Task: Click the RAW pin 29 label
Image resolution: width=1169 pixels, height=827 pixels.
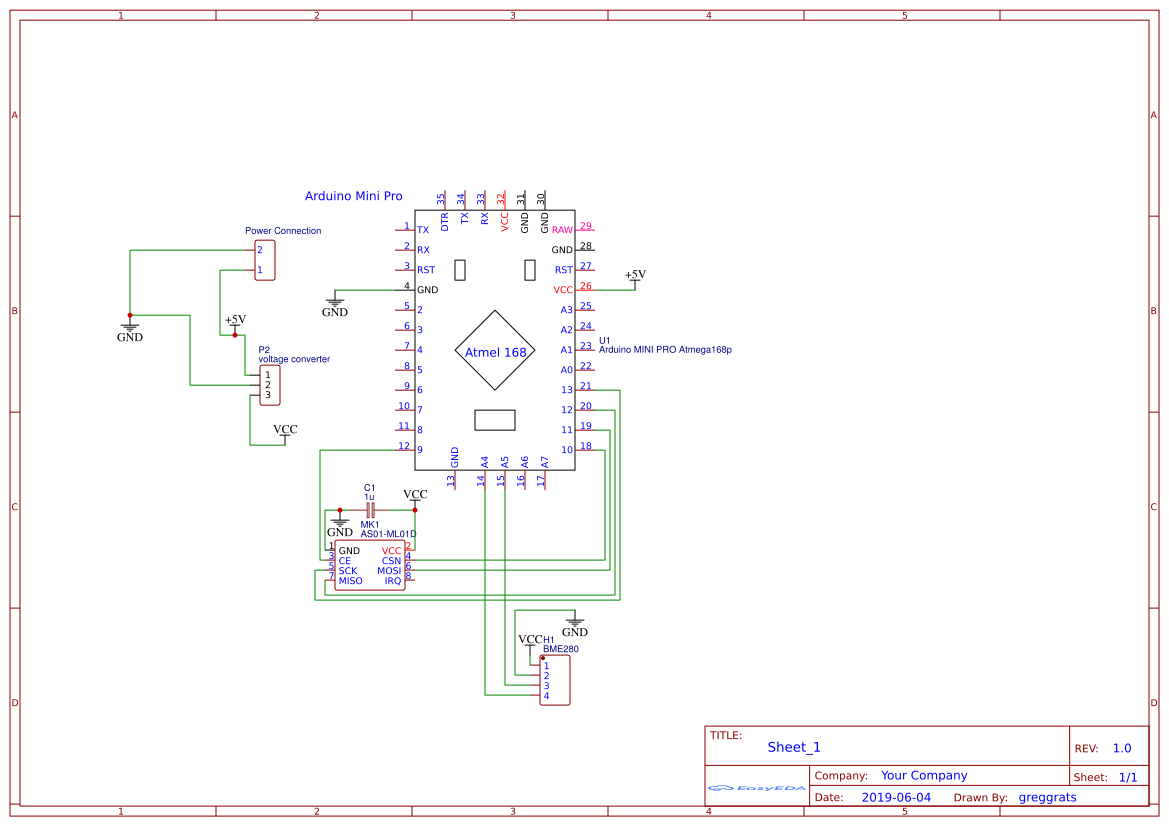Action: tap(562, 230)
